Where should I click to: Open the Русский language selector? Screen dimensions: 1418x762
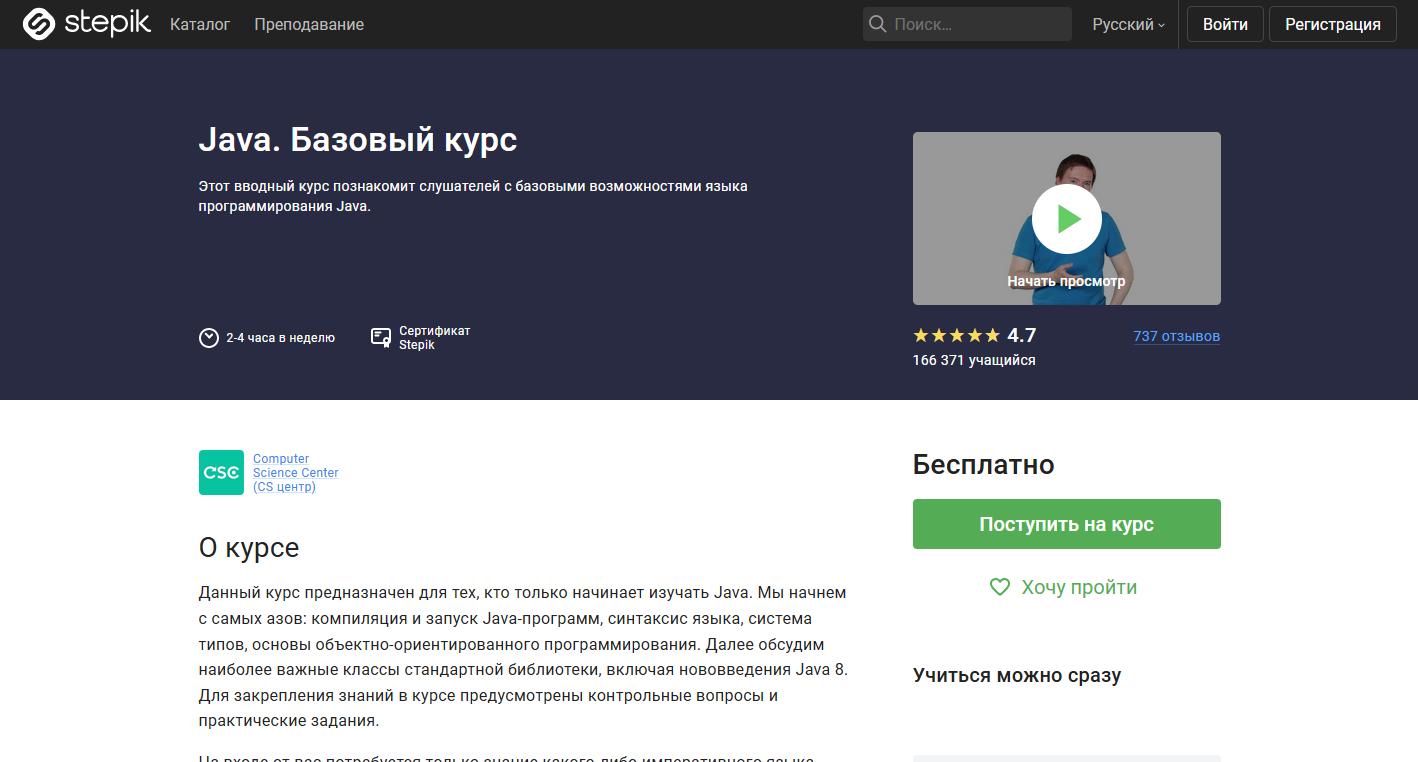(x=1122, y=24)
